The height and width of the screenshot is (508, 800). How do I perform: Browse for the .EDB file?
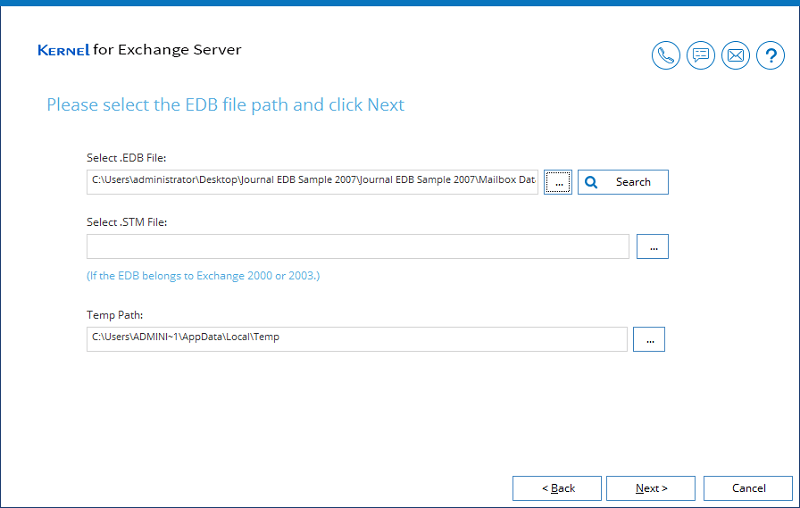click(558, 182)
